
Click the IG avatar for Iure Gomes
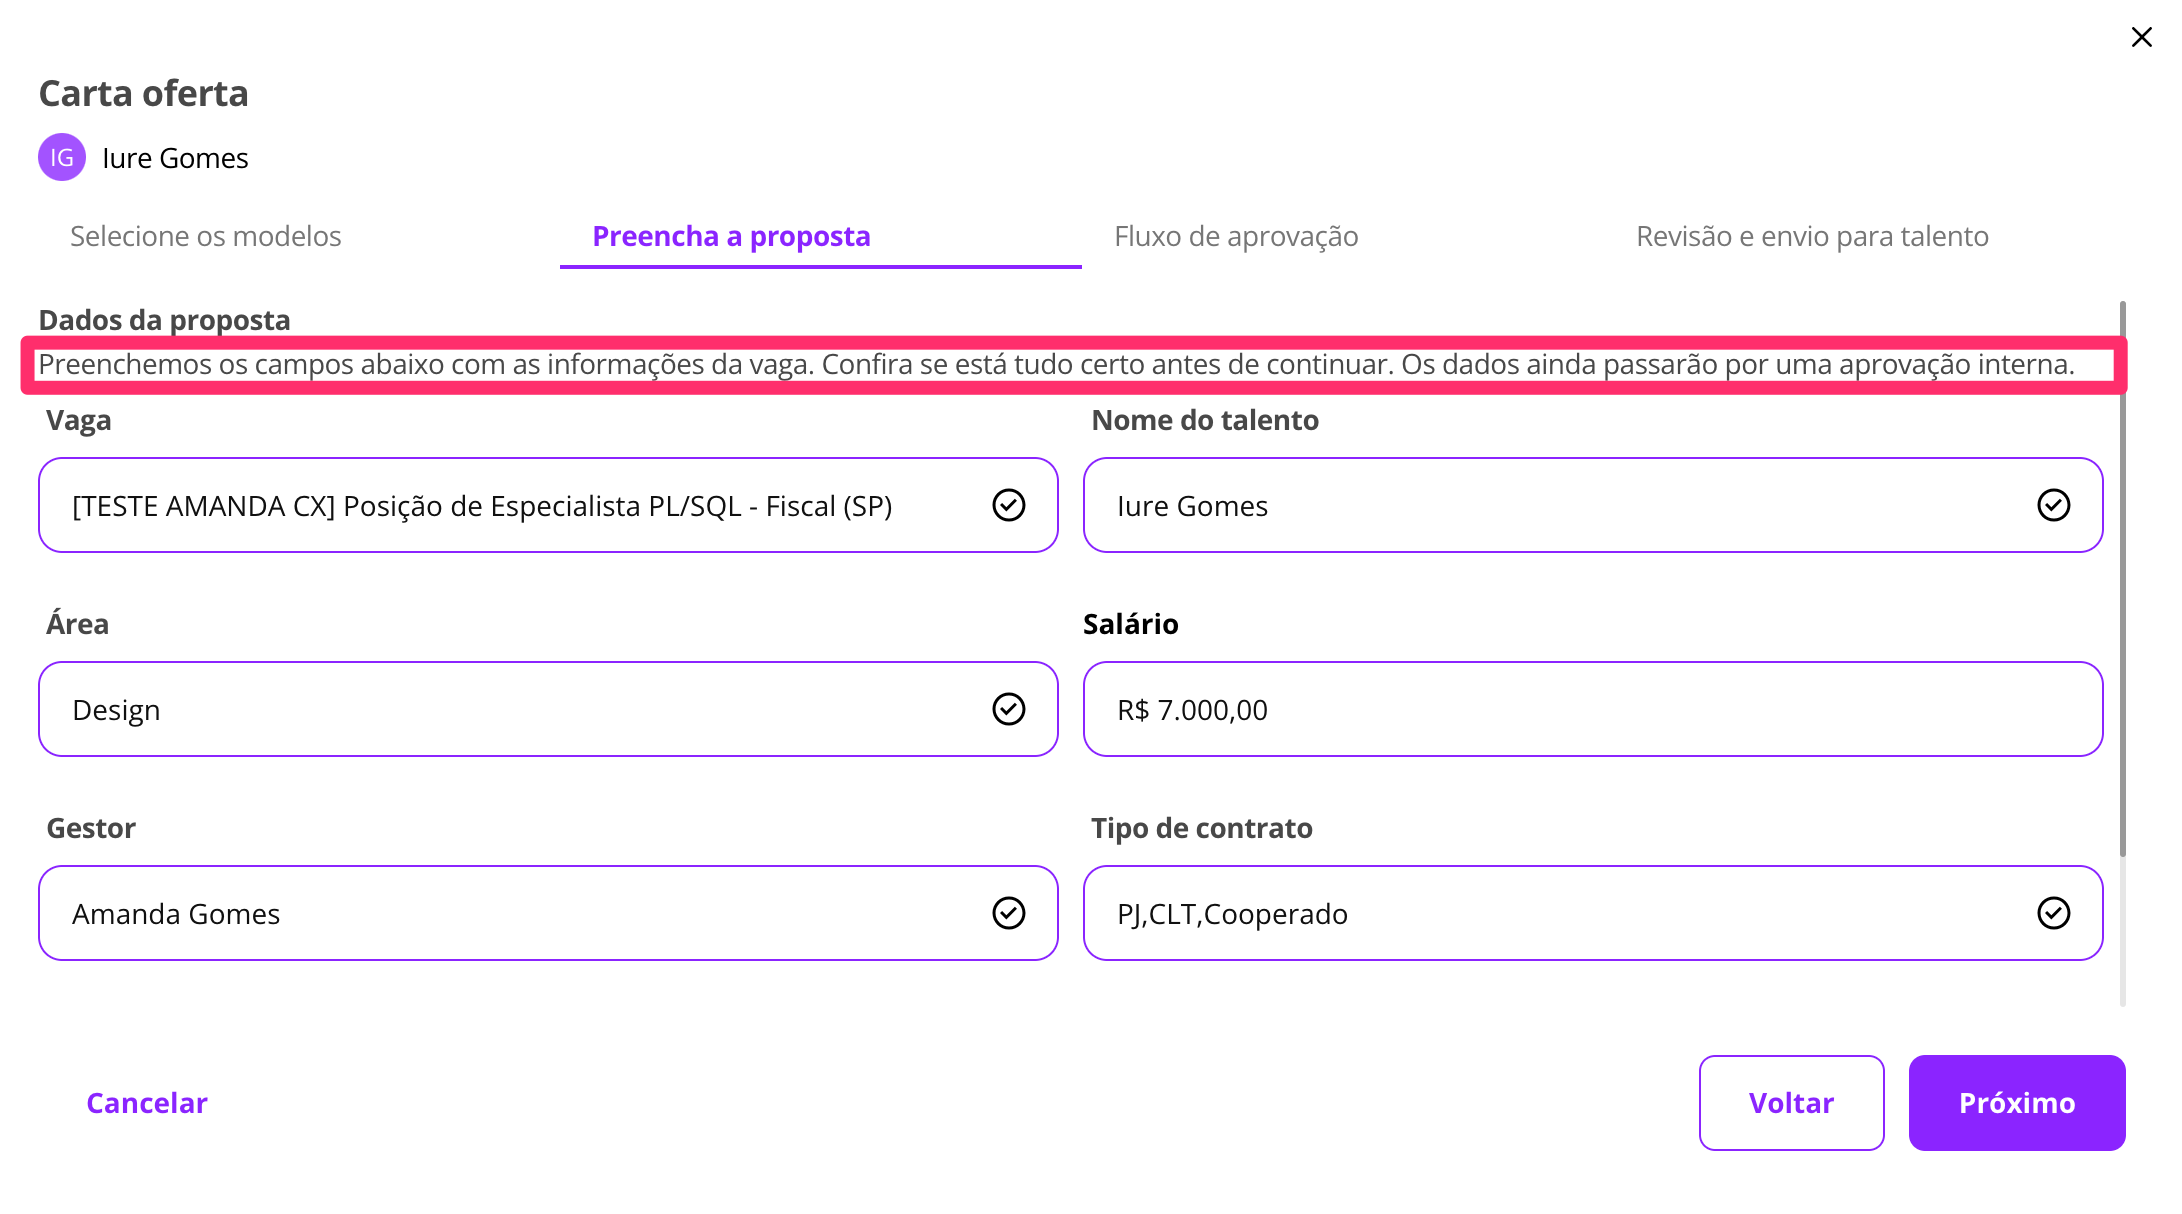(62, 158)
